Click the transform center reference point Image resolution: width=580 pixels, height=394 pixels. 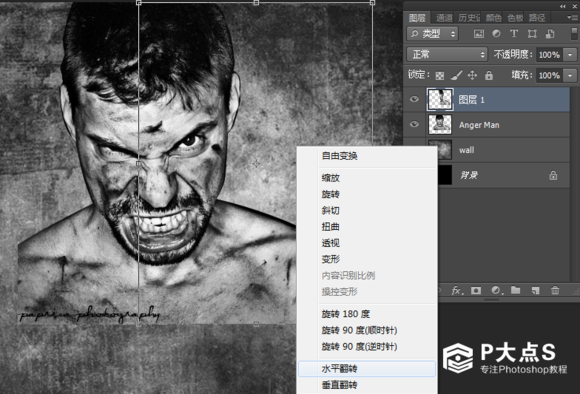[x=256, y=163]
